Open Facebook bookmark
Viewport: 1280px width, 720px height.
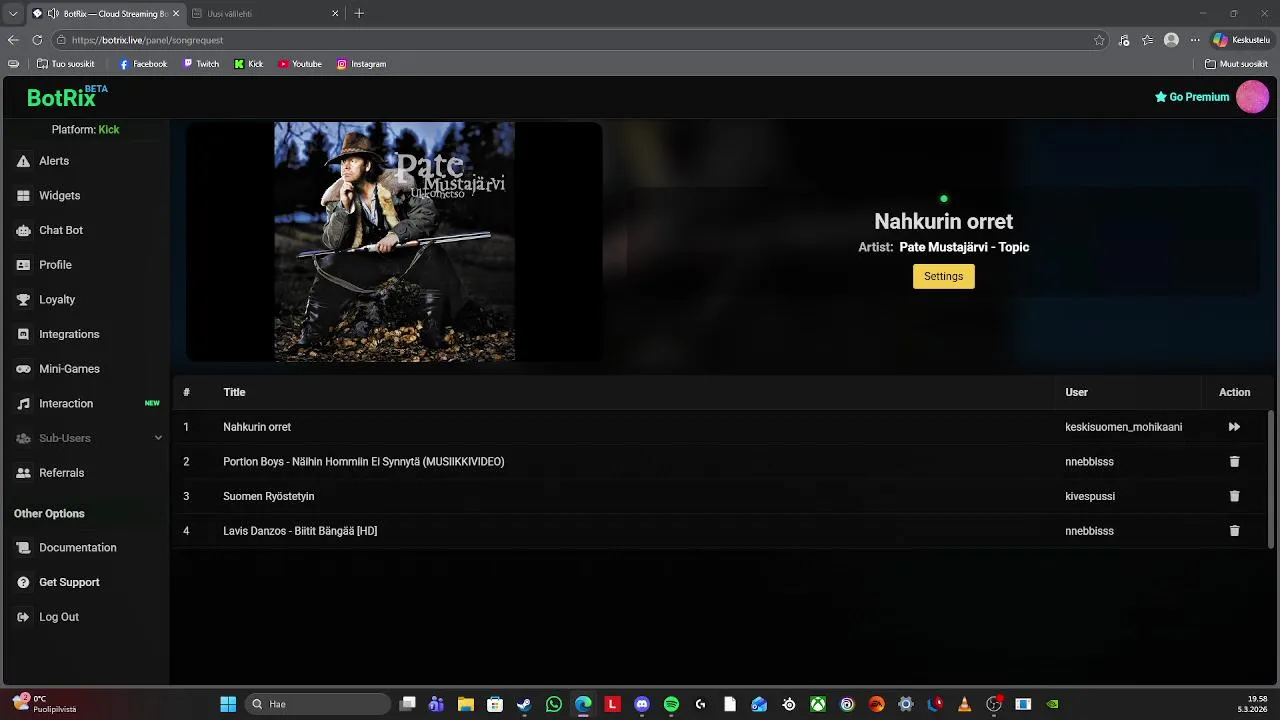click(143, 64)
